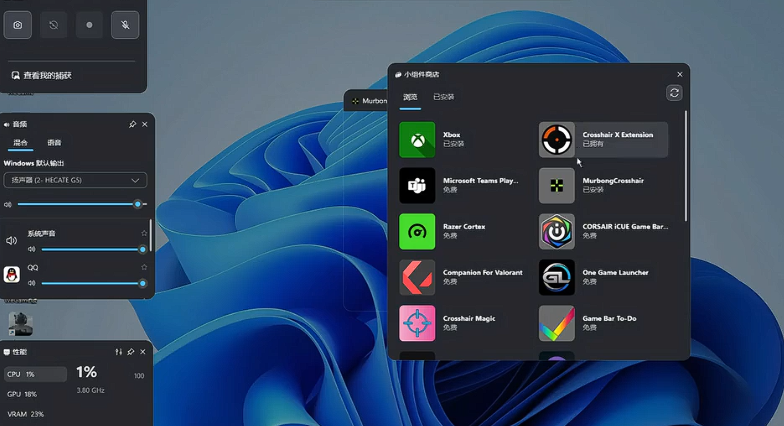784x426 pixels.
Task: Expand the HECATE G5 output device dropdown
Action: (75, 180)
